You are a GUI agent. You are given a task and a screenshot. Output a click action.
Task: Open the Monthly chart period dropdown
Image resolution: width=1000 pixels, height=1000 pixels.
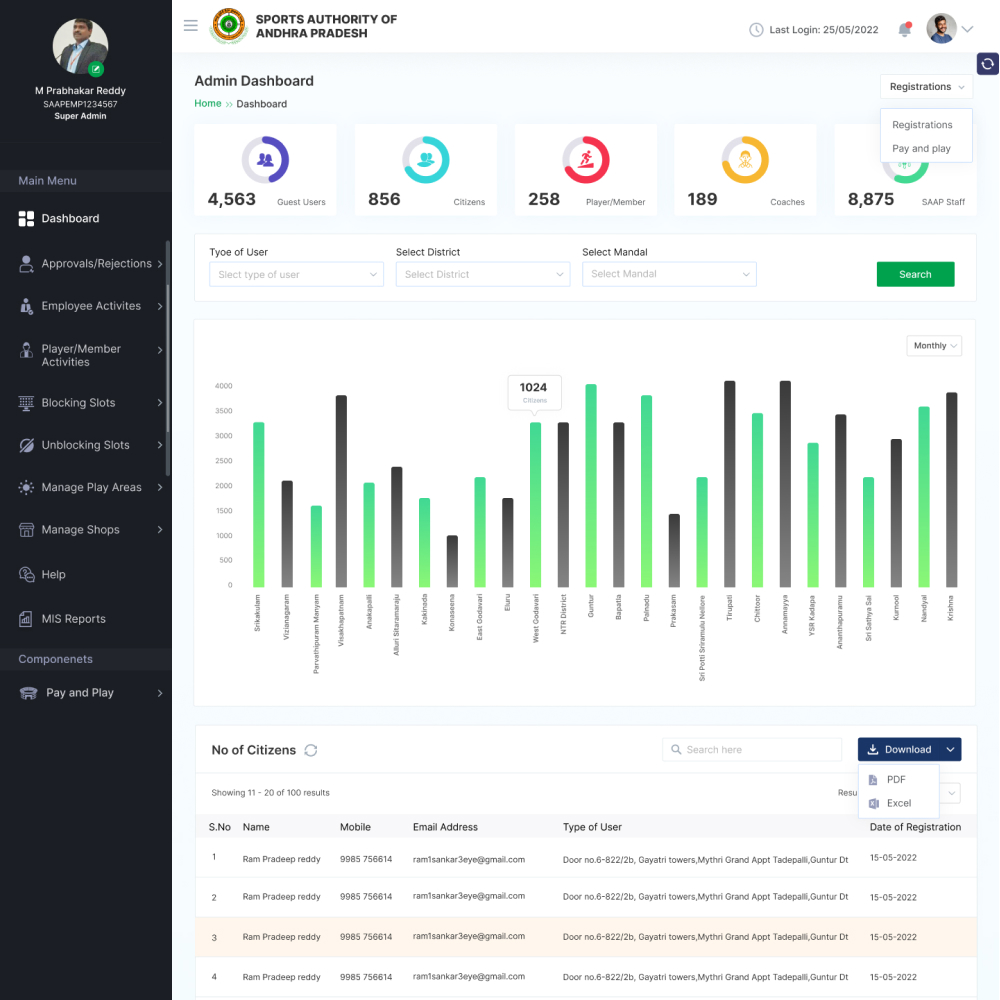pyautogui.click(x=934, y=346)
